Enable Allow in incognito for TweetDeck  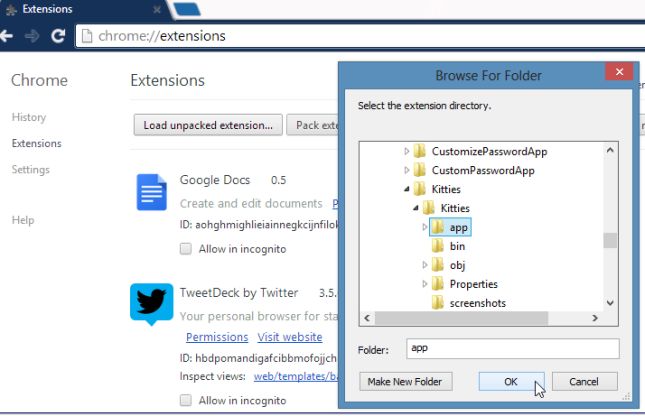tap(186, 400)
